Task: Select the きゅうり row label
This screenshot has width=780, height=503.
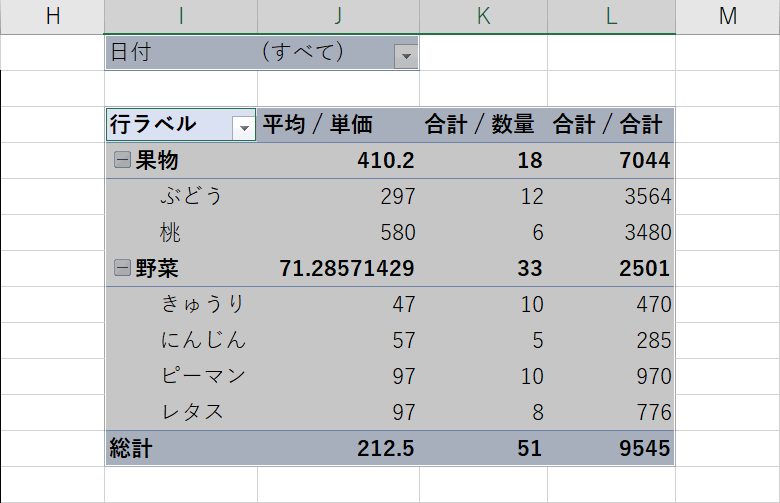Action: (x=202, y=304)
